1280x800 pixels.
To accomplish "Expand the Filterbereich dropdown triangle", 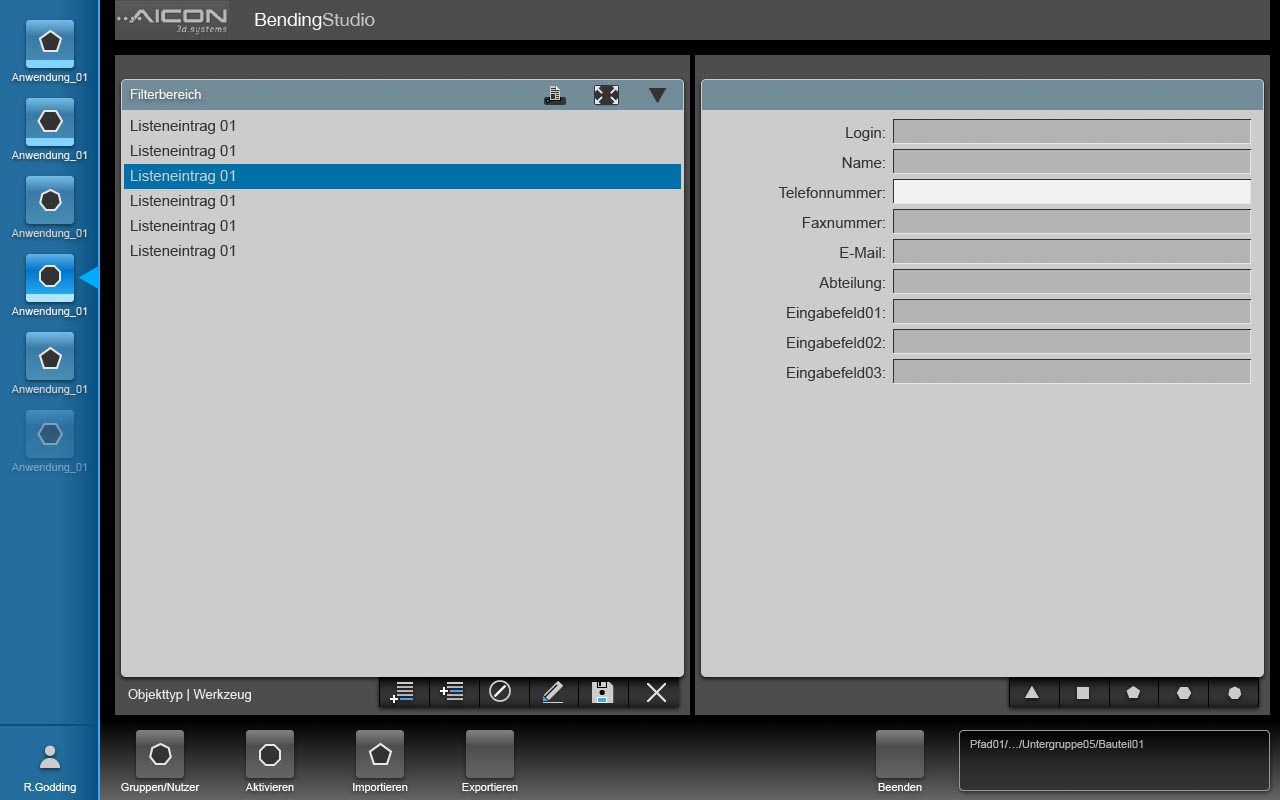I will coord(657,95).
